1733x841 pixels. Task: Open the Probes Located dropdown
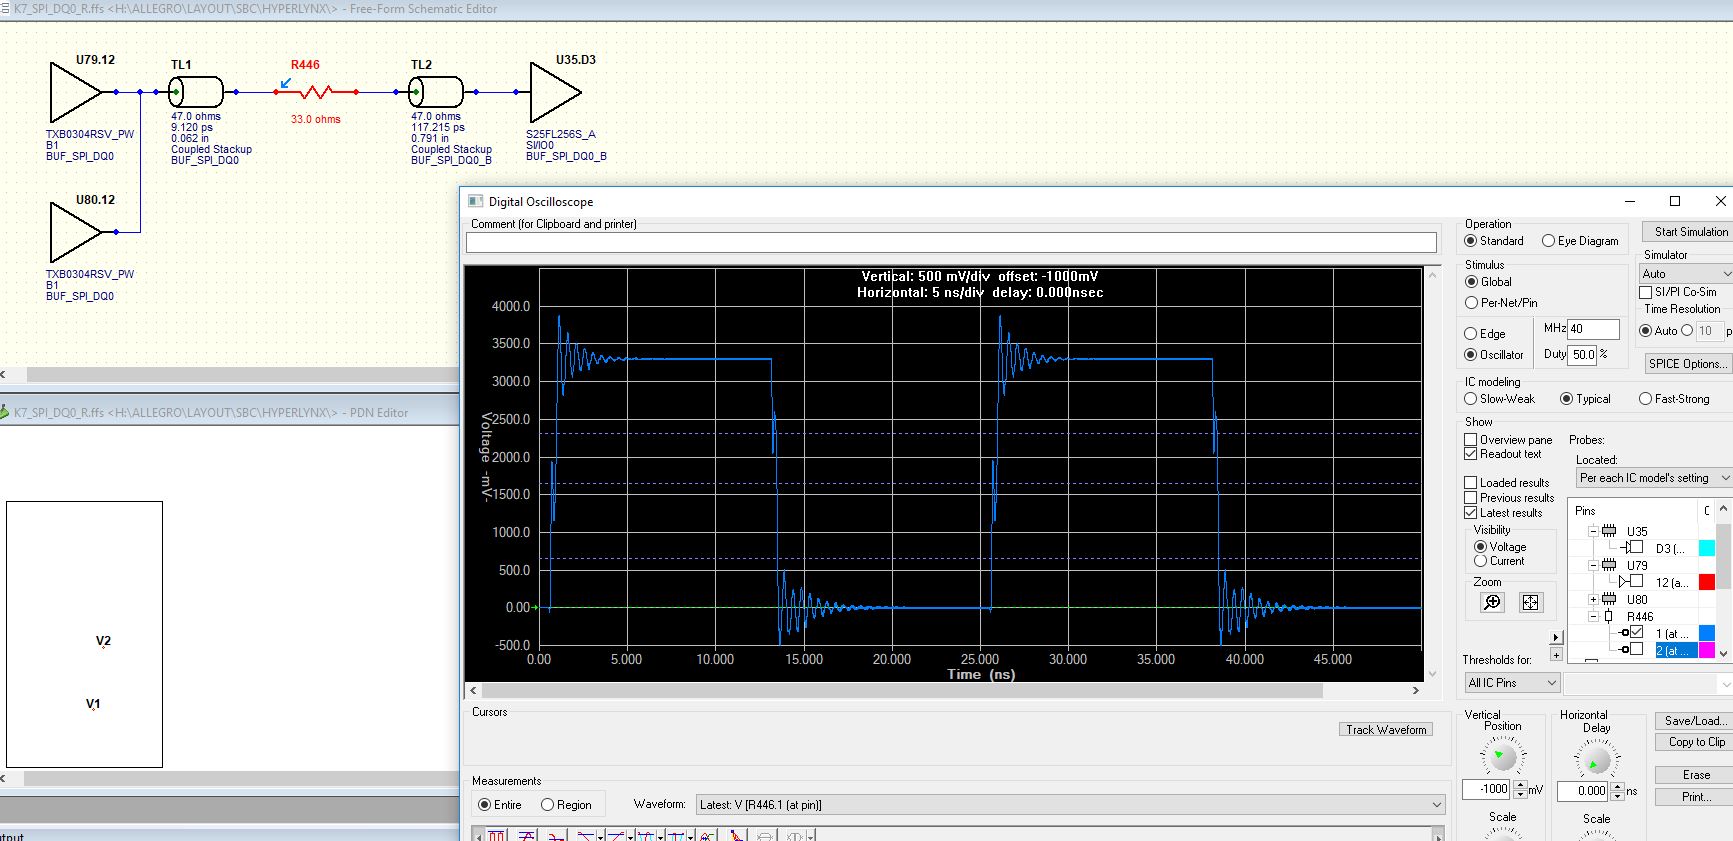tap(1654, 478)
